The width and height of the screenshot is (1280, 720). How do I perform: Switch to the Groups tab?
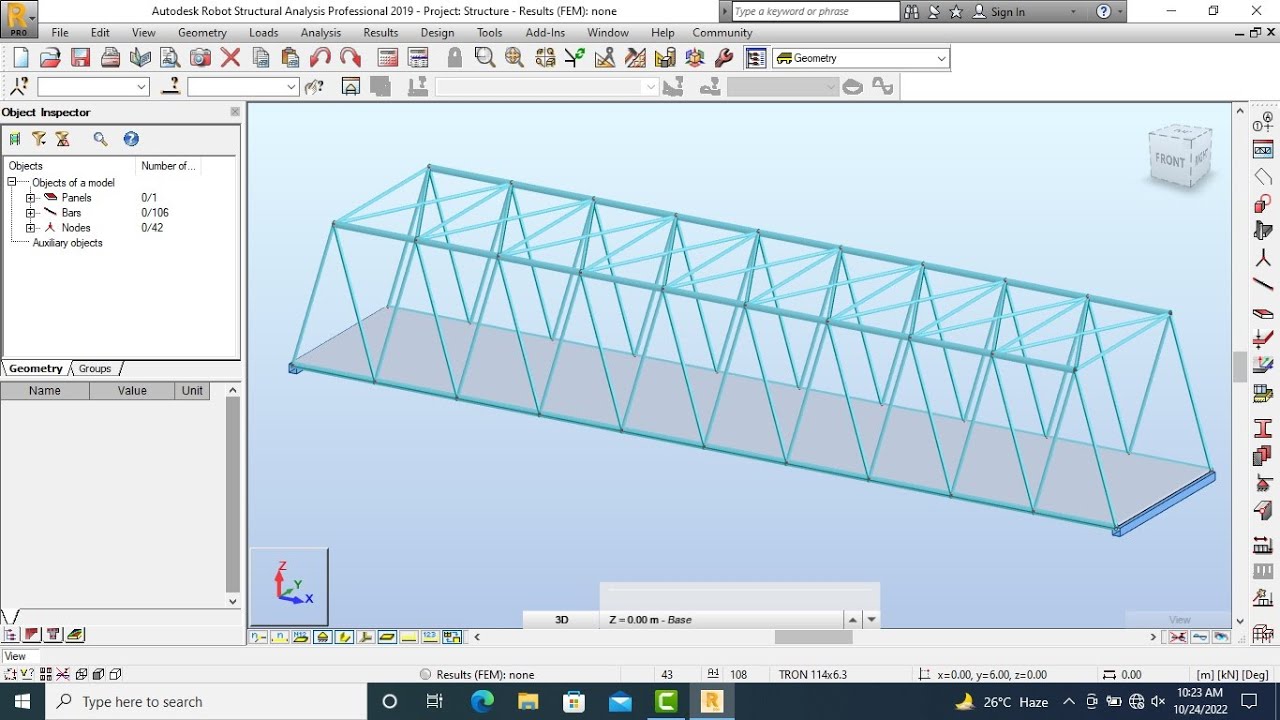(x=95, y=369)
